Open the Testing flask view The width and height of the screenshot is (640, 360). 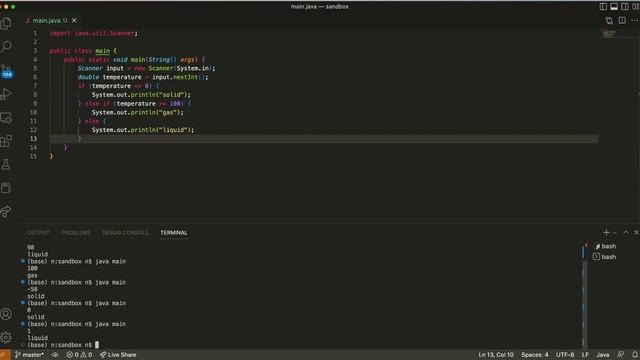(x=6, y=164)
